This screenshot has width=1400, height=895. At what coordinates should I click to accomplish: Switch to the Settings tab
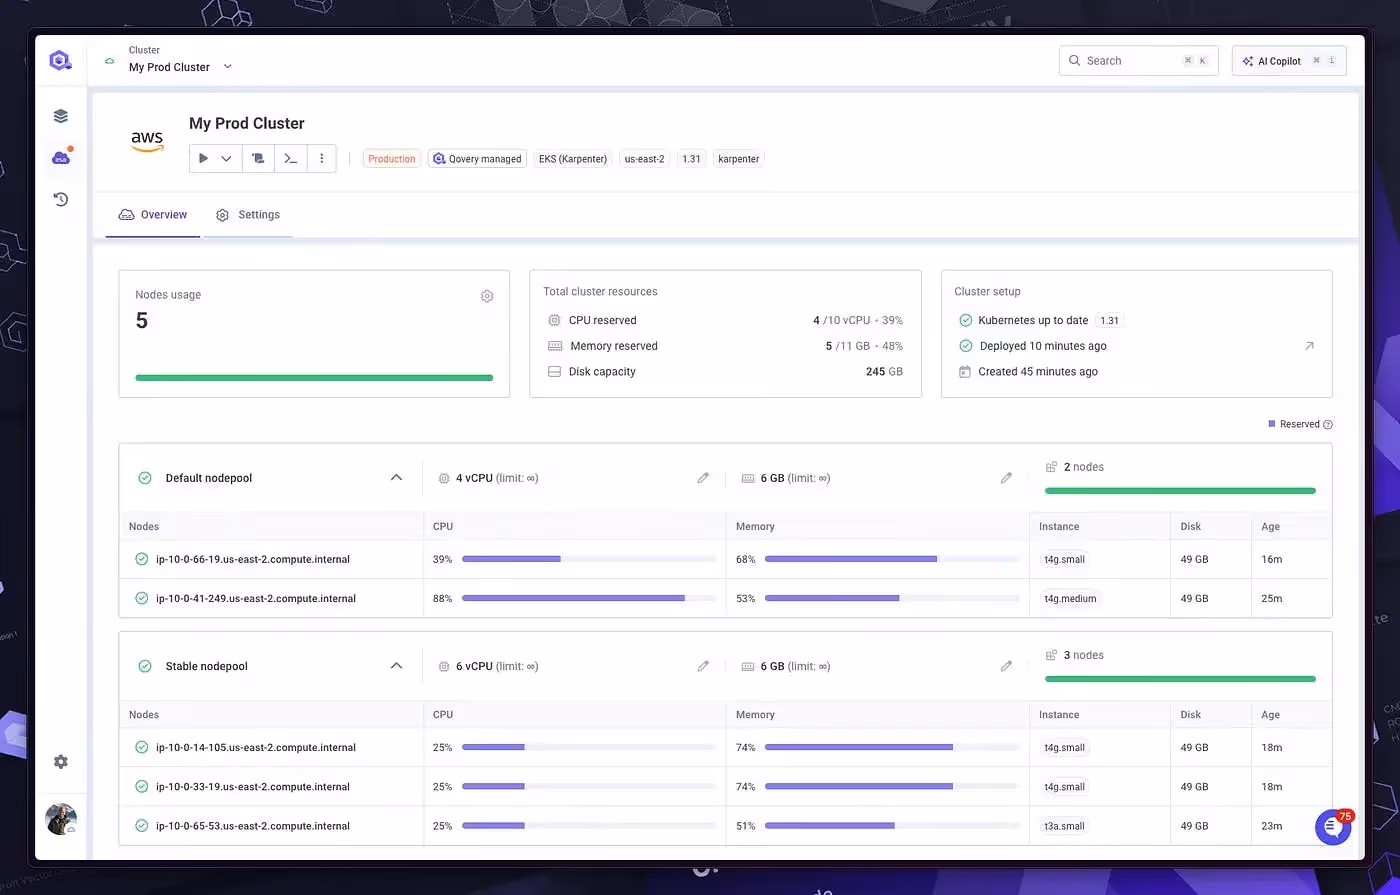pos(248,215)
